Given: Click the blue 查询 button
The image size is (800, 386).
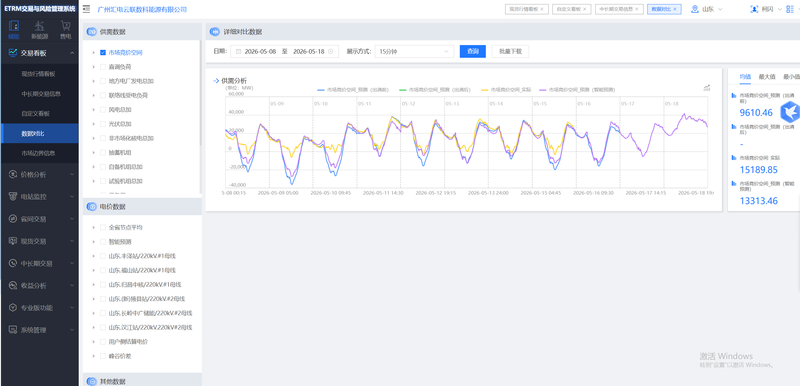Looking at the screenshot, I should tap(472, 52).
